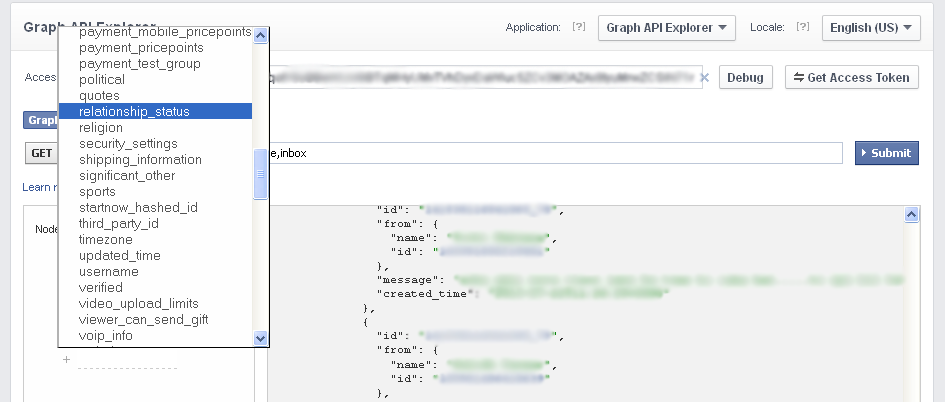Submit the Graph API query
Viewport: 945px width, 402px height.
click(887, 153)
